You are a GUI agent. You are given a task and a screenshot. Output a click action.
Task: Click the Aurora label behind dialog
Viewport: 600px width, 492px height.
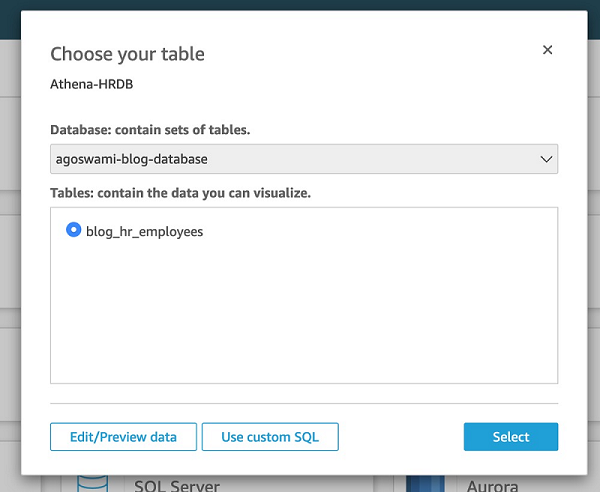click(492, 485)
